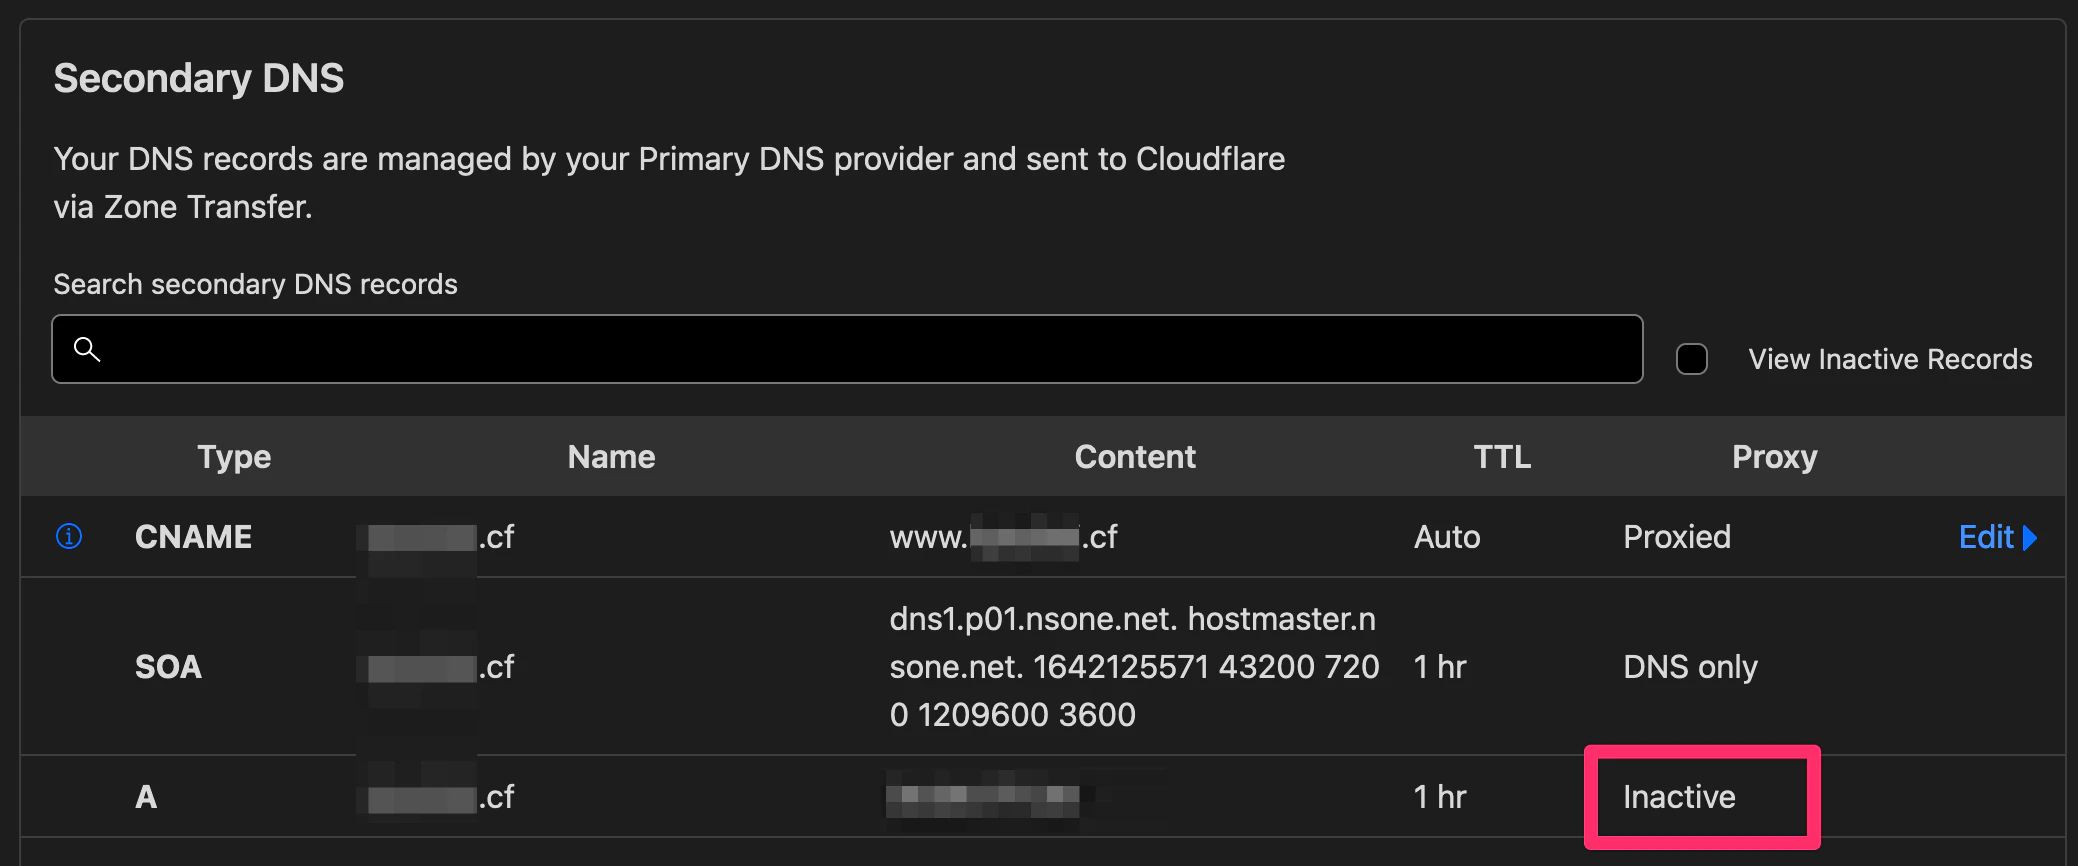Click the DNS only status of SOA
Viewport: 2078px width, 866px height.
pyautogui.click(x=1690, y=667)
